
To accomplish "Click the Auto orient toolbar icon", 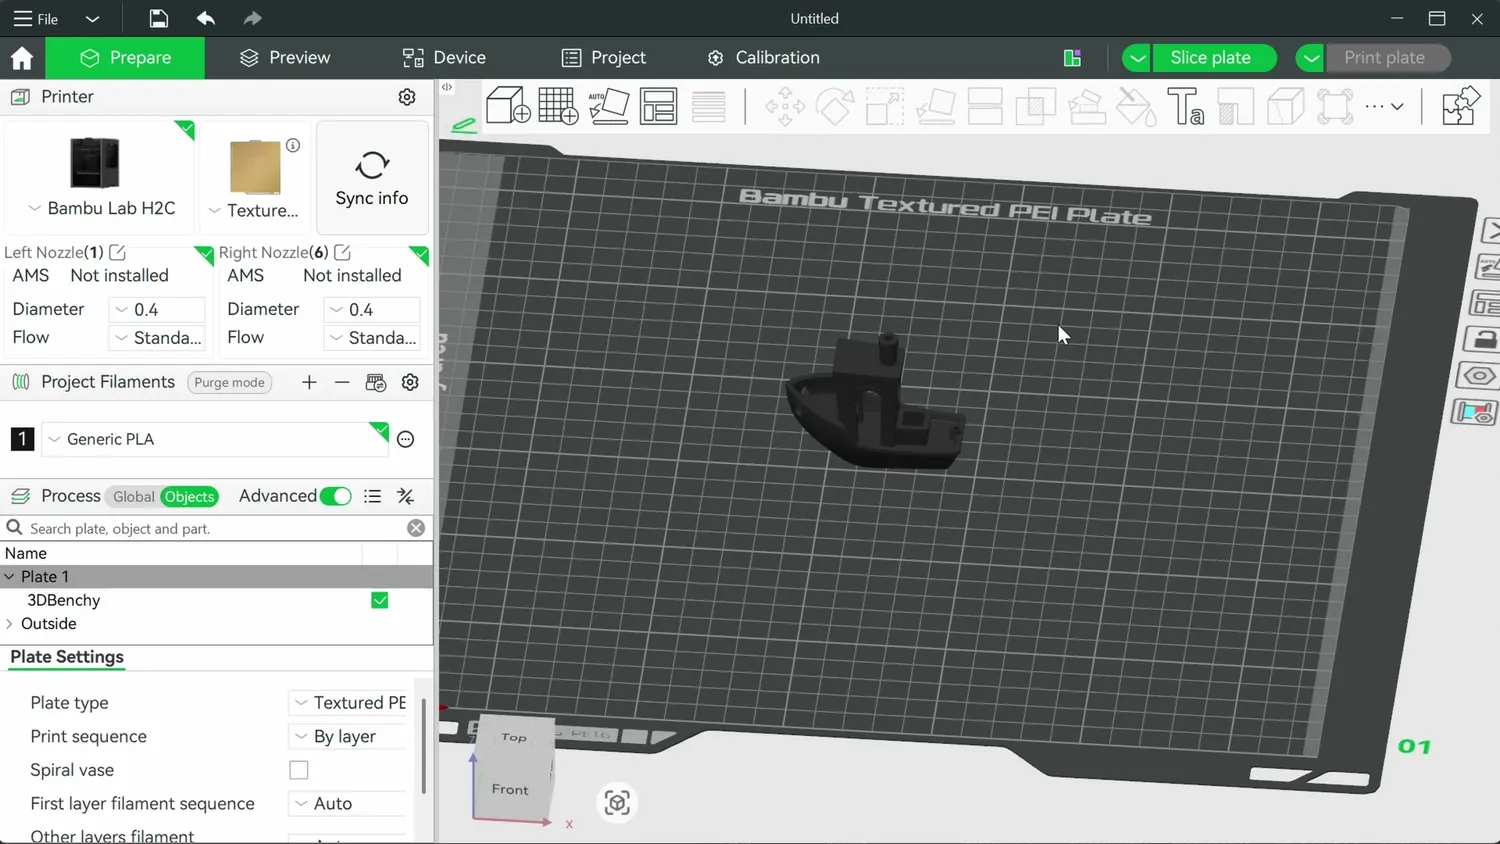I will (x=608, y=106).
